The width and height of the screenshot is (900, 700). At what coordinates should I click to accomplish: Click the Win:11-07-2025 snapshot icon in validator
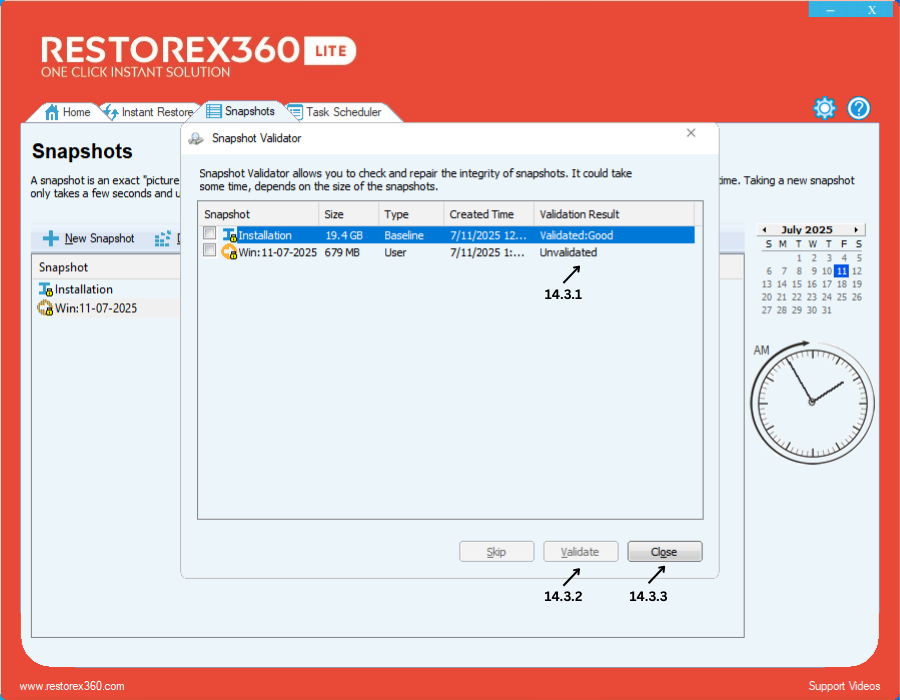pos(229,252)
